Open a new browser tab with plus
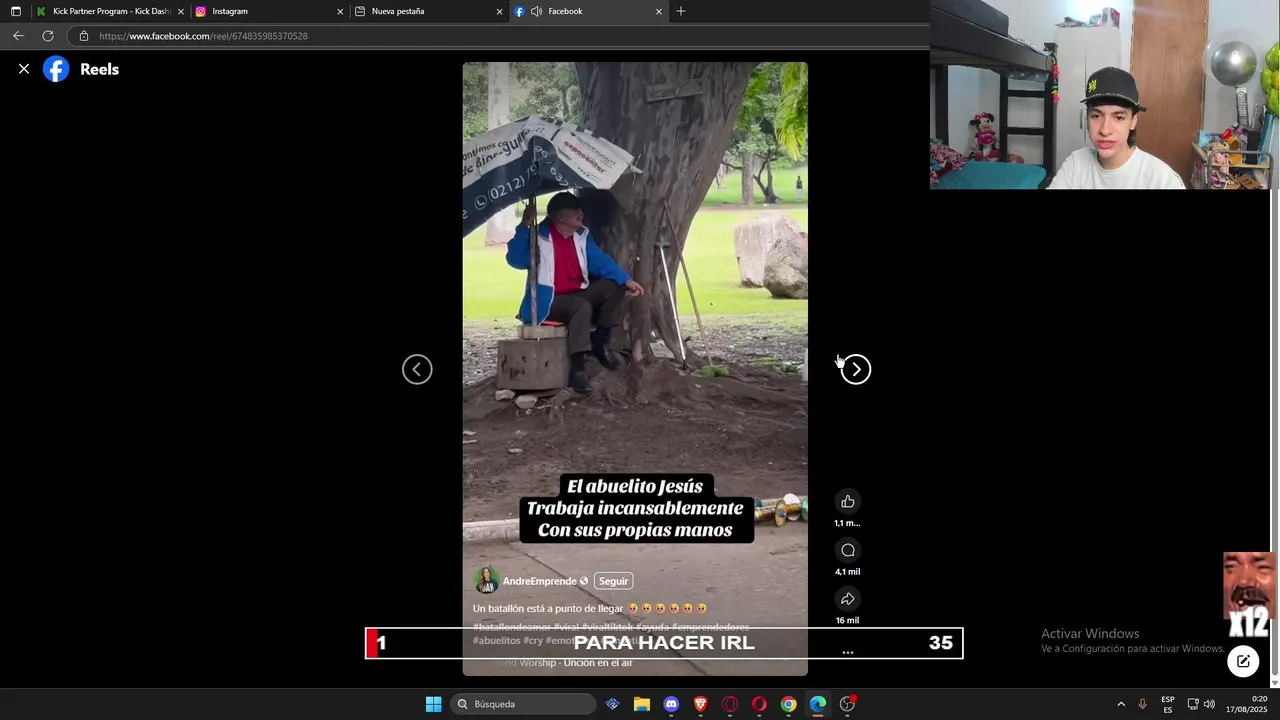The image size is (1280, 720). (681, 11)
